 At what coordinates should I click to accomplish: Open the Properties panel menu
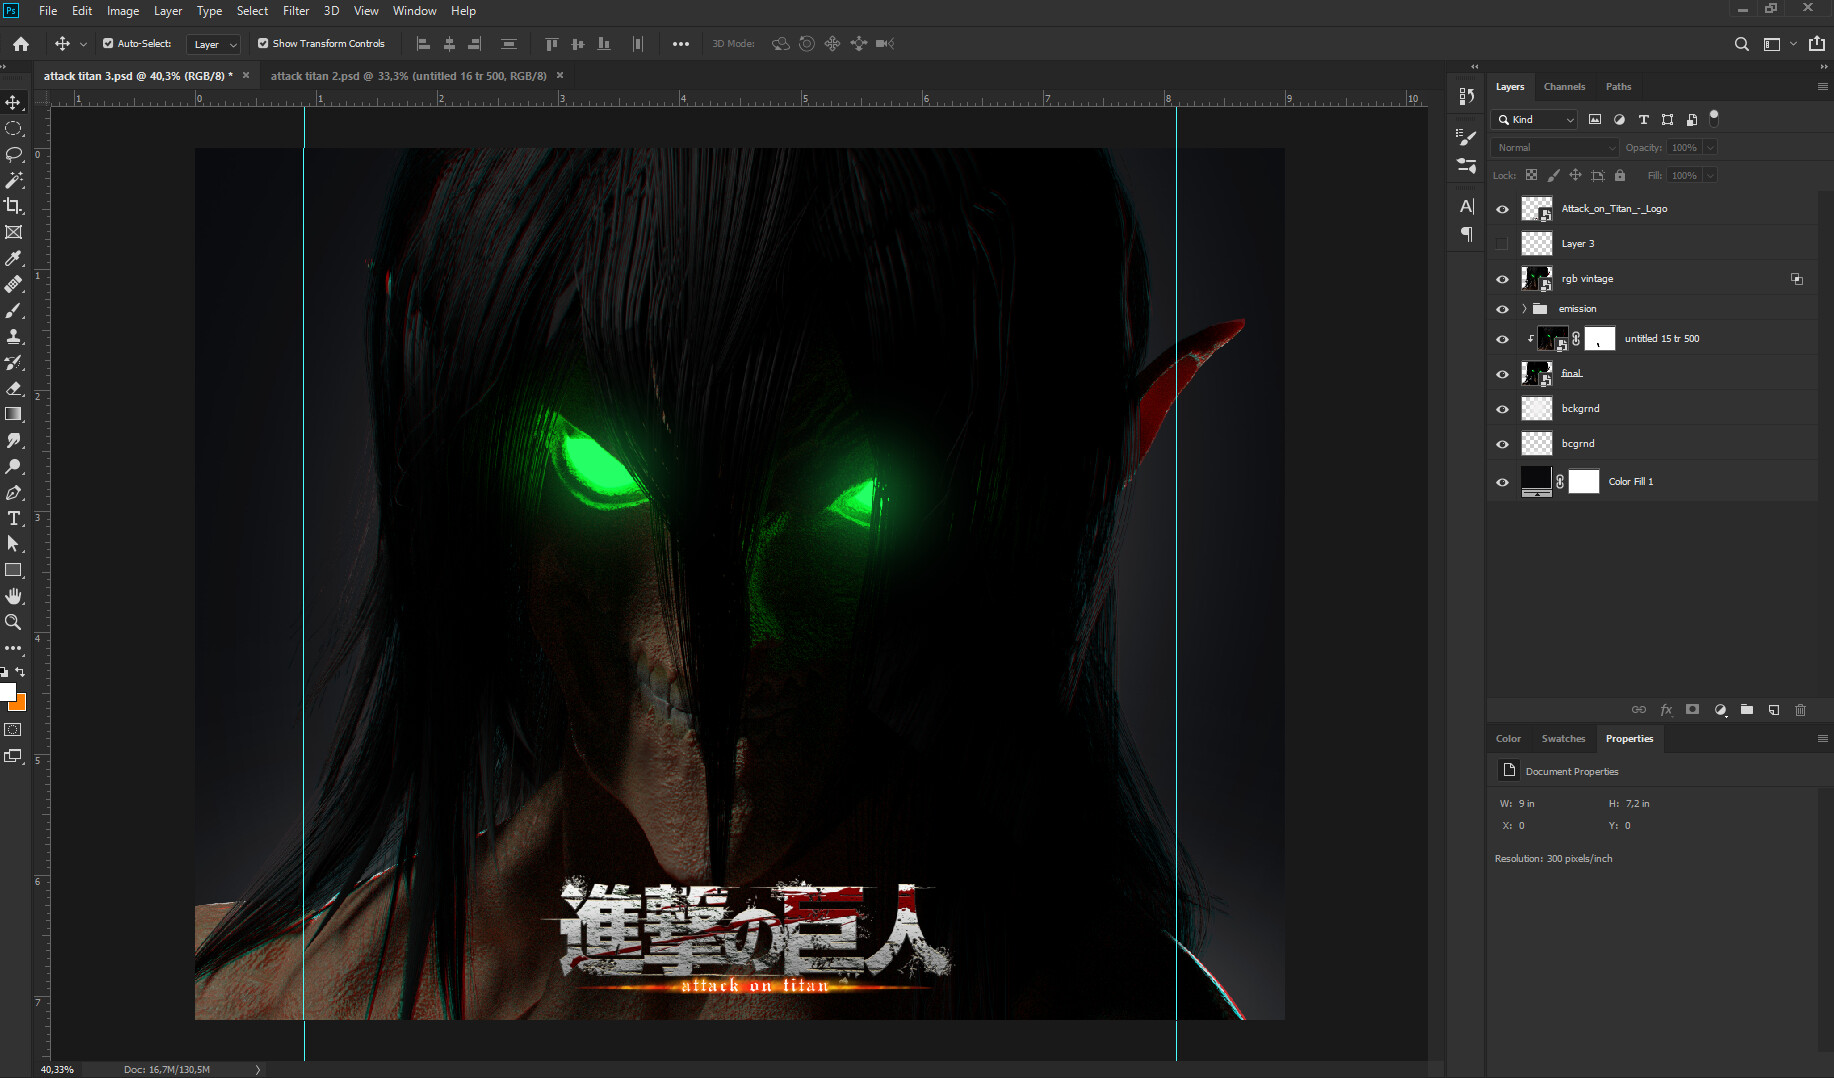coord(1822,739)
